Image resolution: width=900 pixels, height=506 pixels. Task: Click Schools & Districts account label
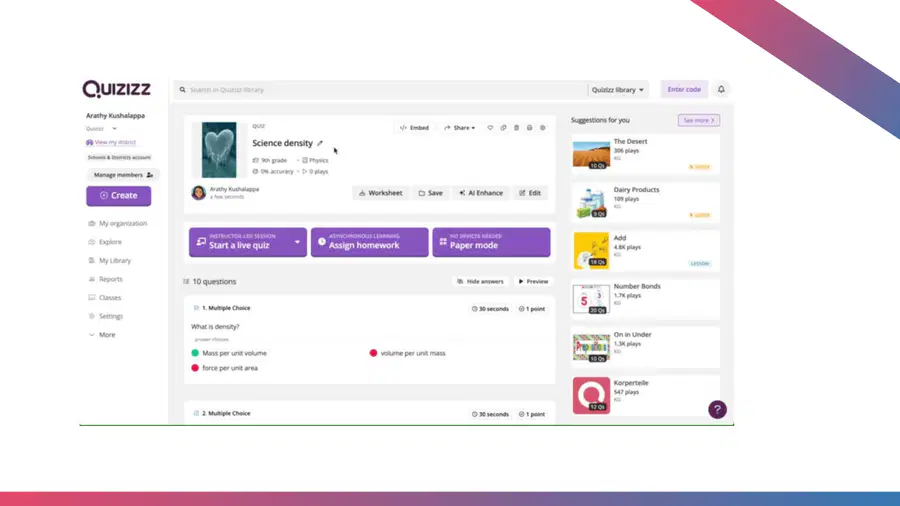[119, 157]
